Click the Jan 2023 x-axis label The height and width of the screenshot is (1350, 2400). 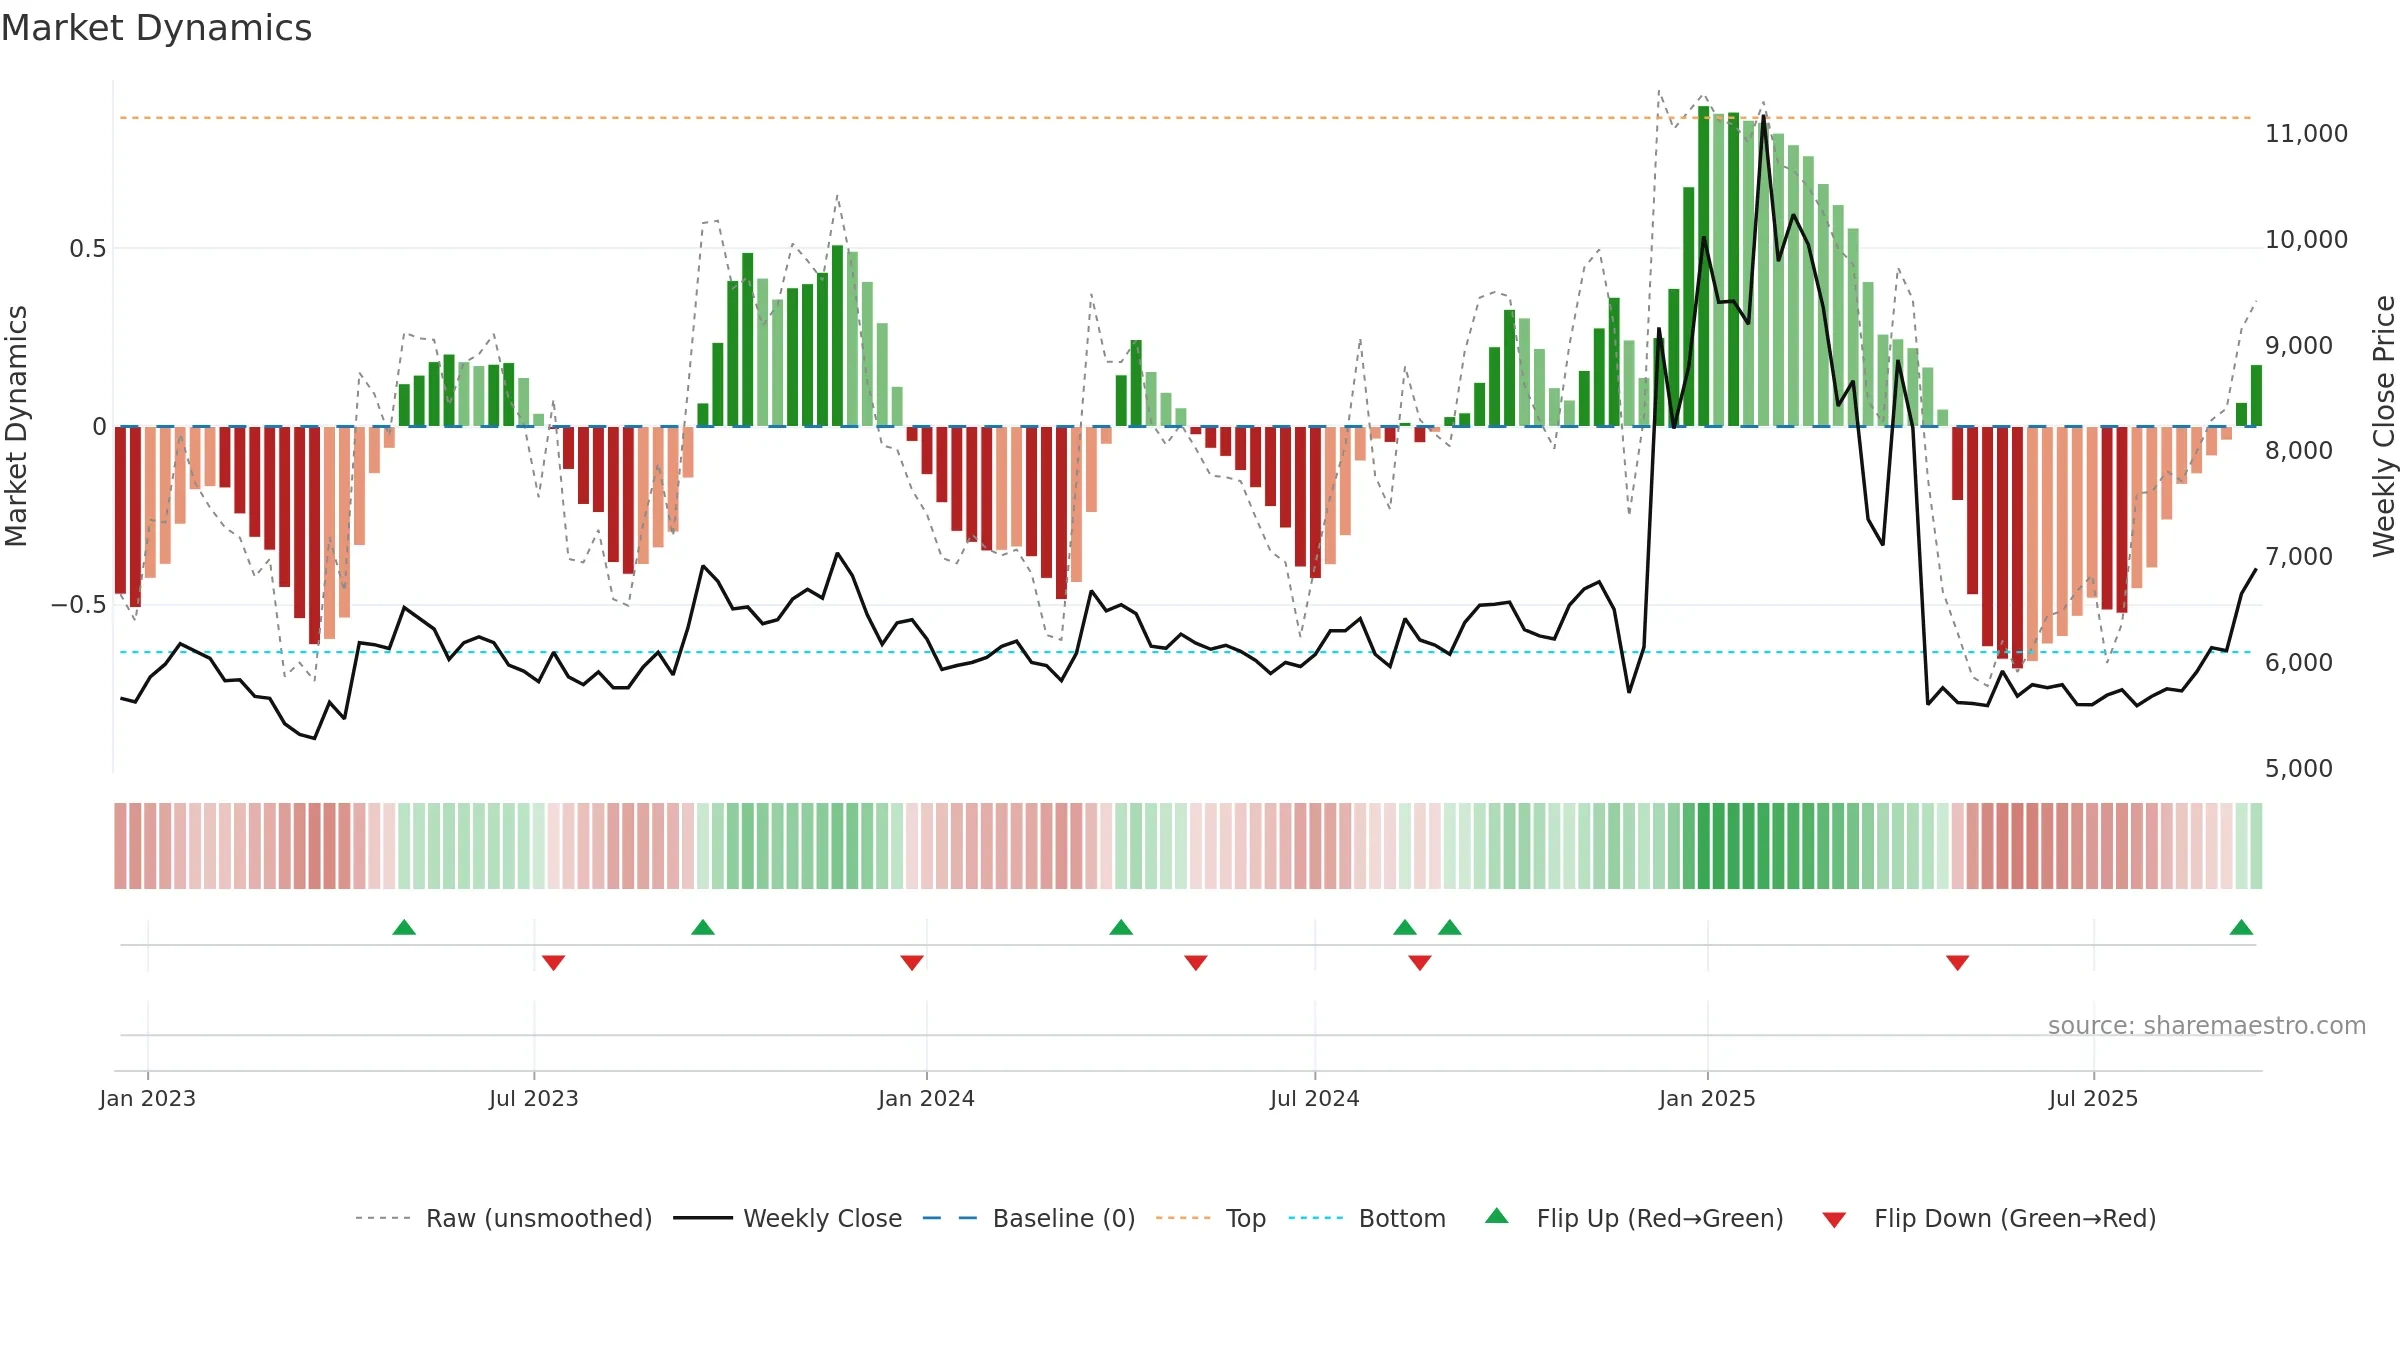click(x=148, y=1098)
